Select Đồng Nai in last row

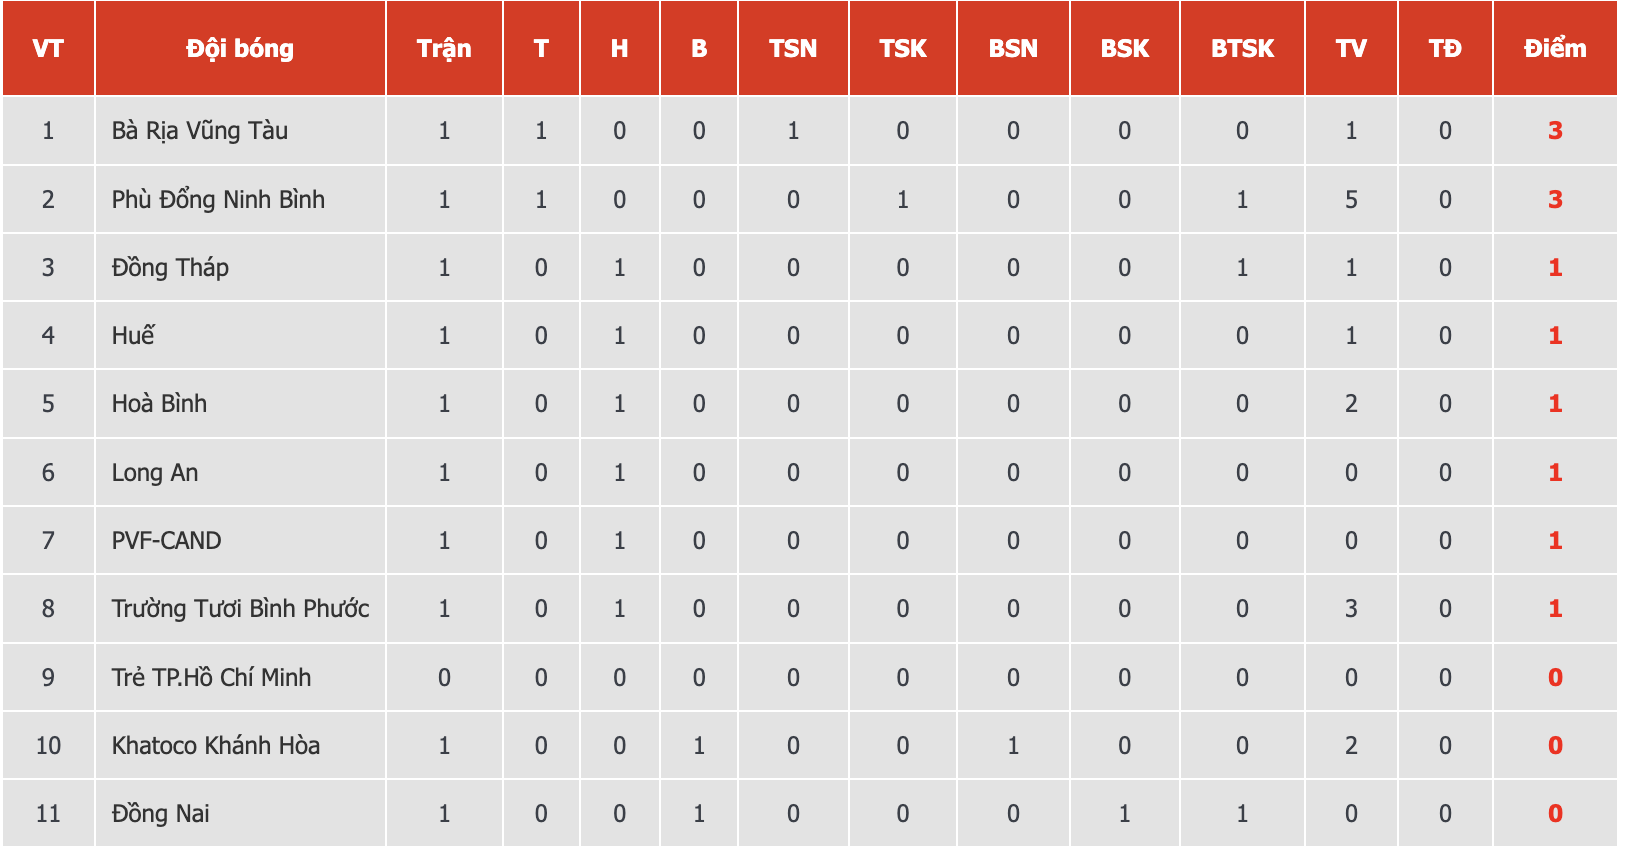pos(160,813)
